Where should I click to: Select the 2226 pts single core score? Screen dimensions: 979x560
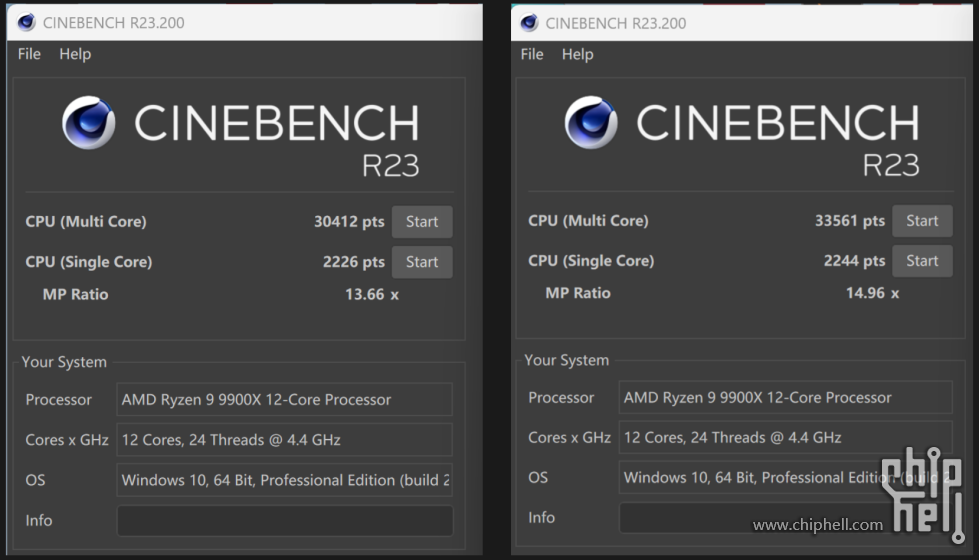tap(353, 262)
